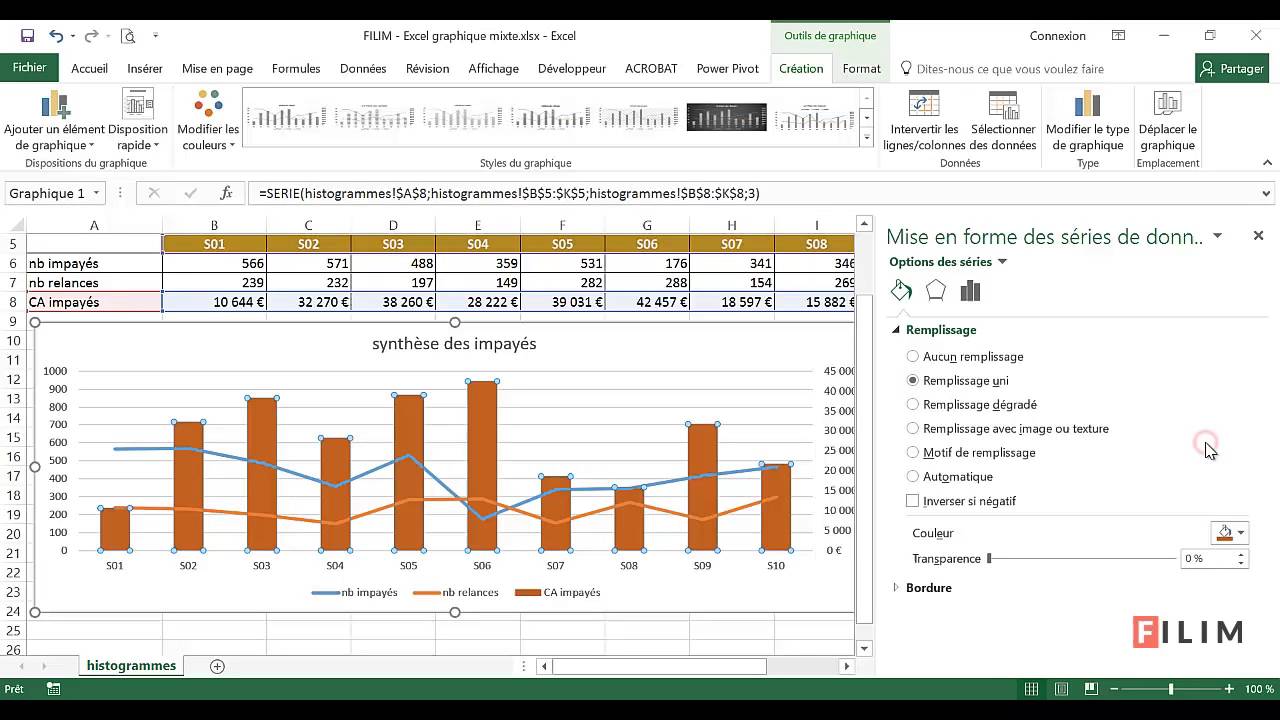Select Remplissage dégradé option
1280x720 pixels.
(x=972, y=404)
